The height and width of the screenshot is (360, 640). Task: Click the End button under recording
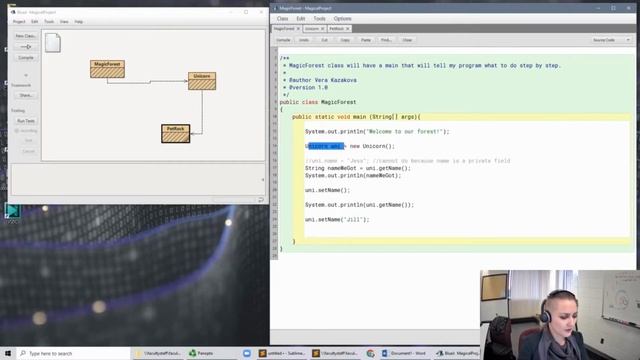click(28, 140)
